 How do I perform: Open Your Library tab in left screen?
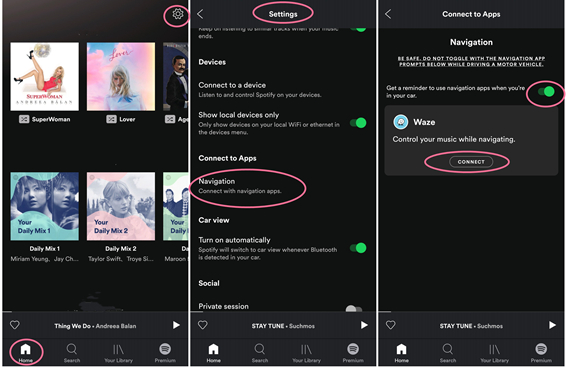point(118,353)
